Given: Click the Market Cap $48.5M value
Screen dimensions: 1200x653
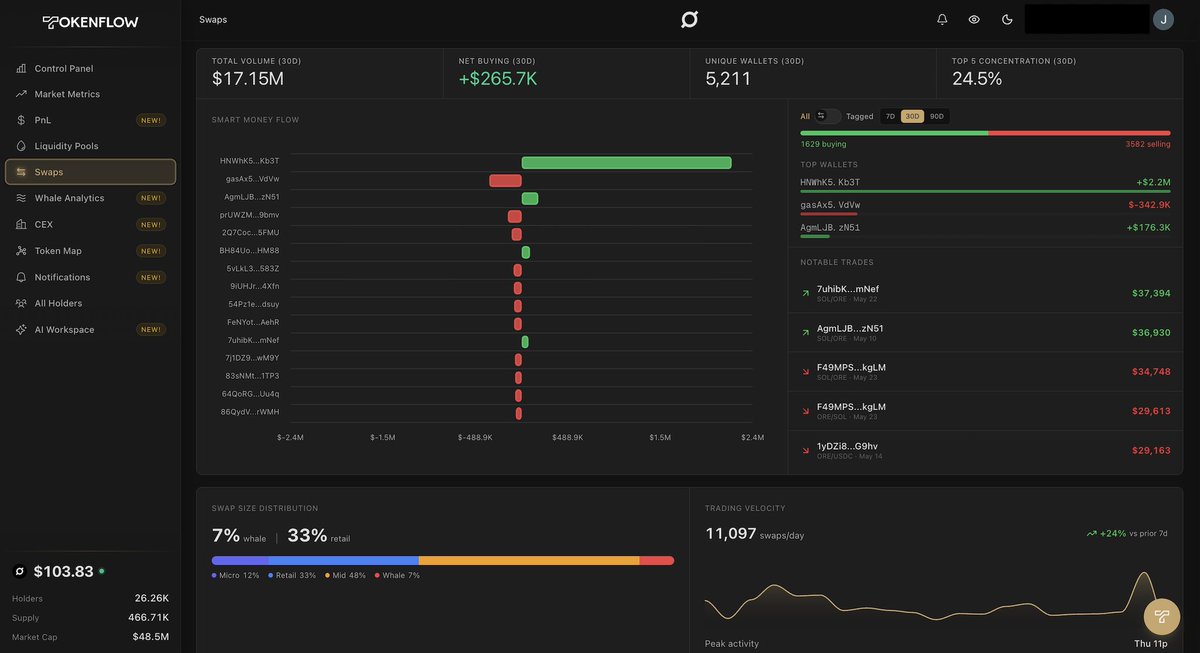Looking at the screenshot, I should [151, 637].
